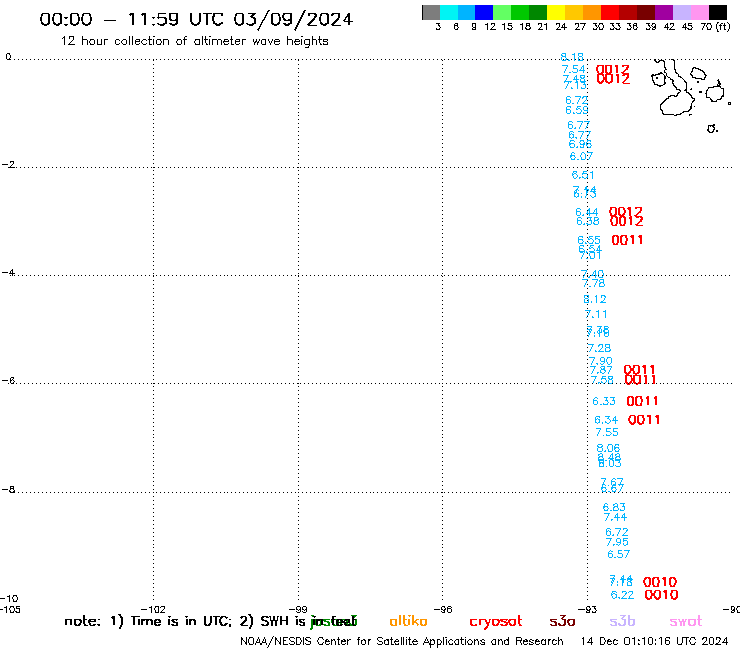The width and height of the screenshot is (740, 650).
Task: Pick the bright red legend color swatch
Action: tap(610, 12)
